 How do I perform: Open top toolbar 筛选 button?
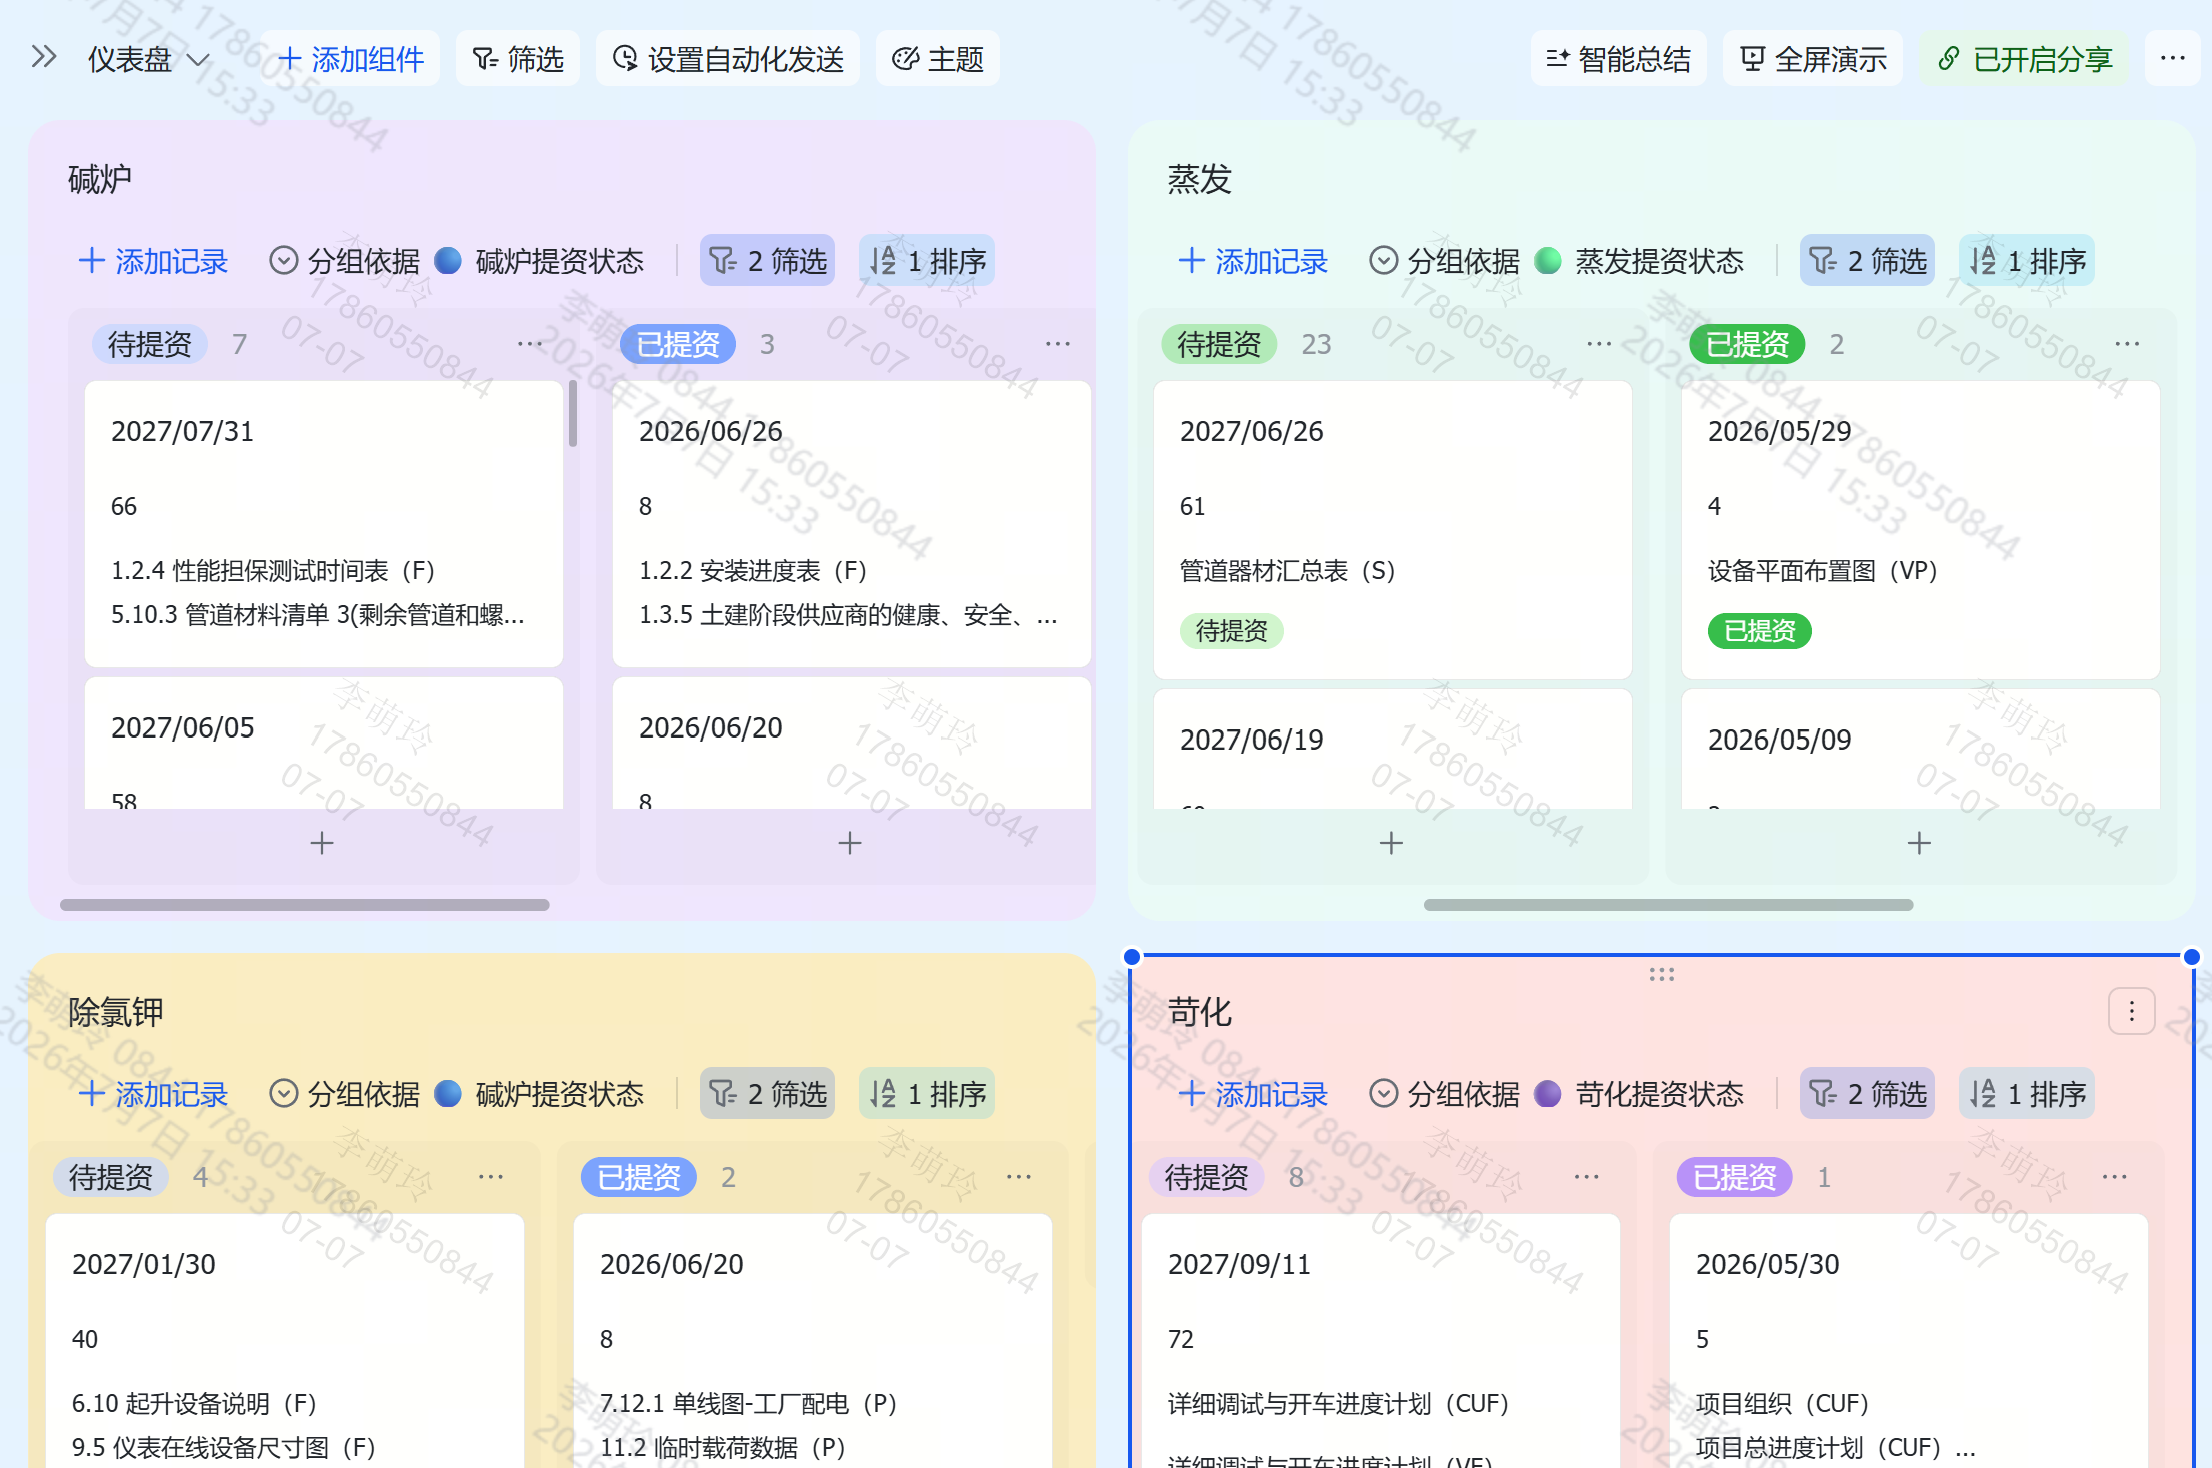point(518,59)
